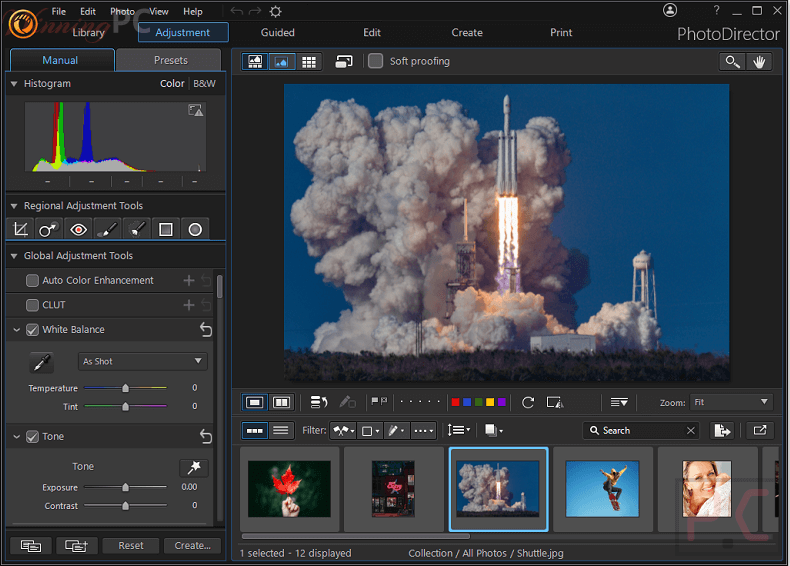The height and width of the screenshot is (566, 790).
Task: Switch to the Library module
Action: point(88,33)
